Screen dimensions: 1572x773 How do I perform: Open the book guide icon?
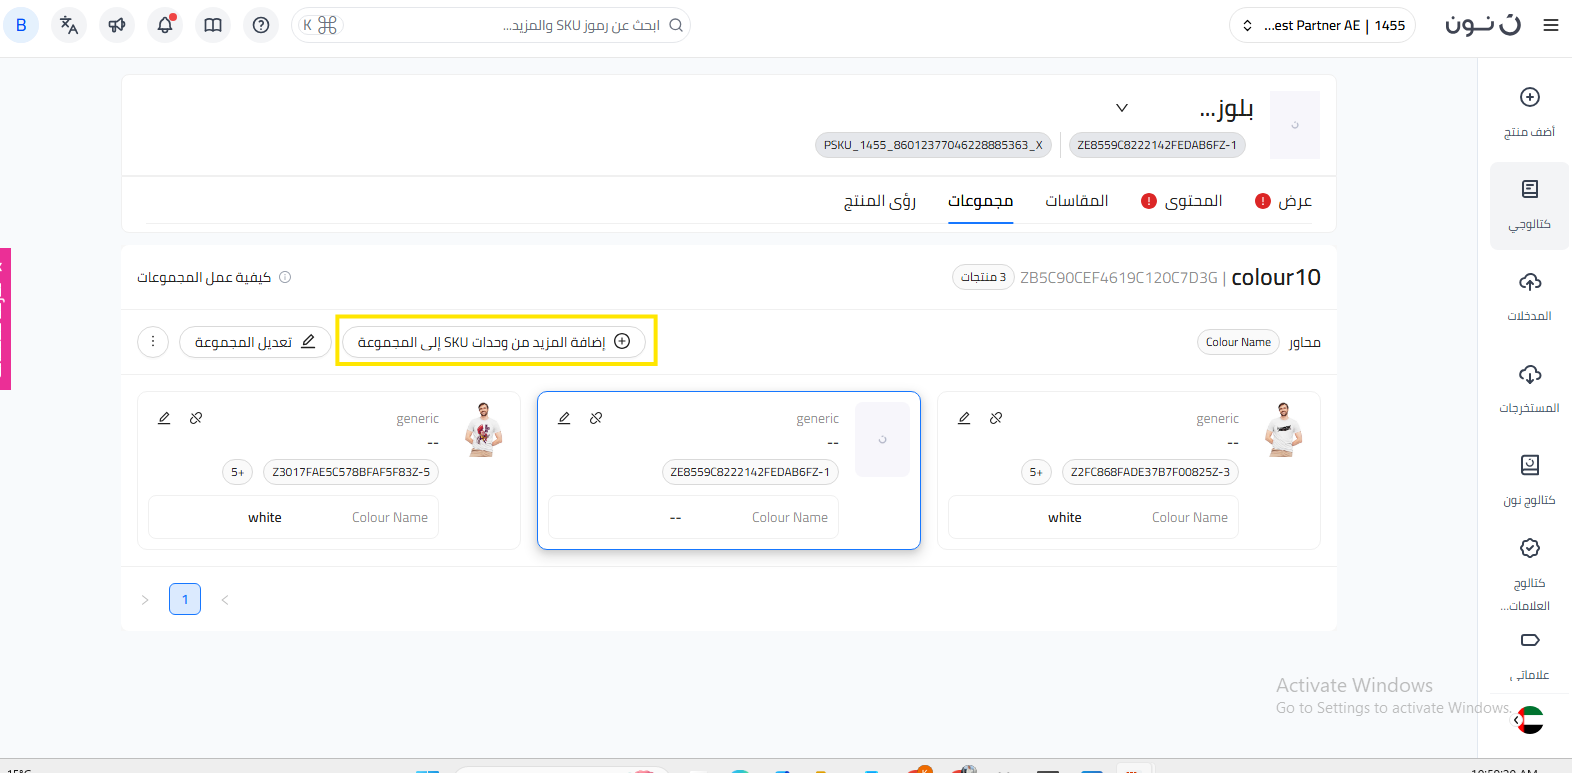click(213, 25)
